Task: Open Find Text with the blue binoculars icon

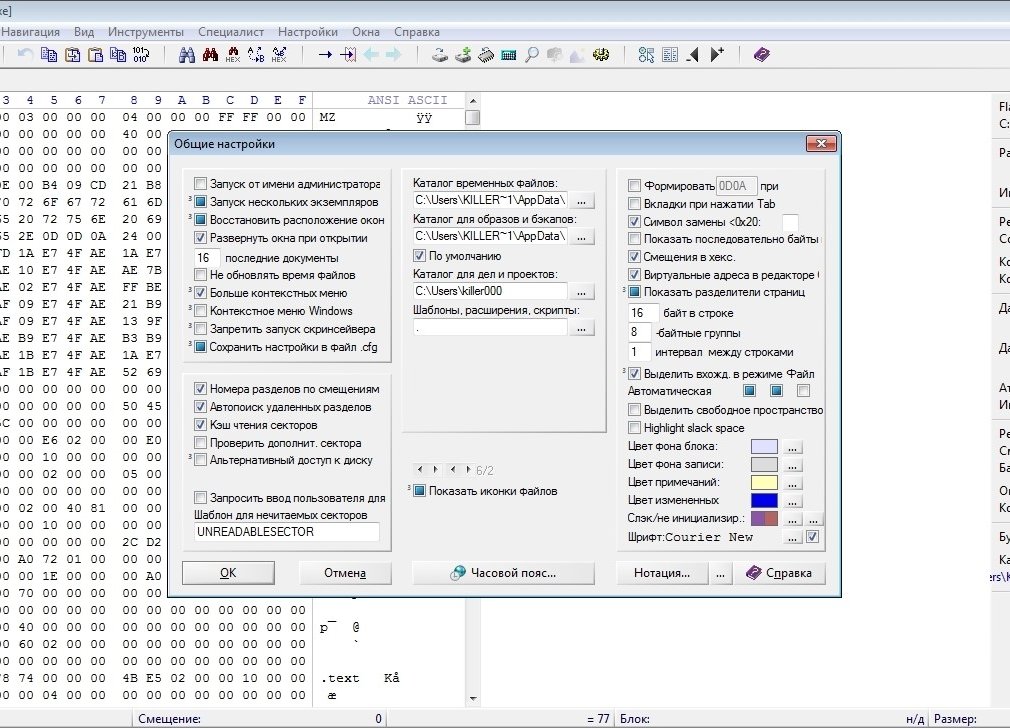Action: pos(187,55)
